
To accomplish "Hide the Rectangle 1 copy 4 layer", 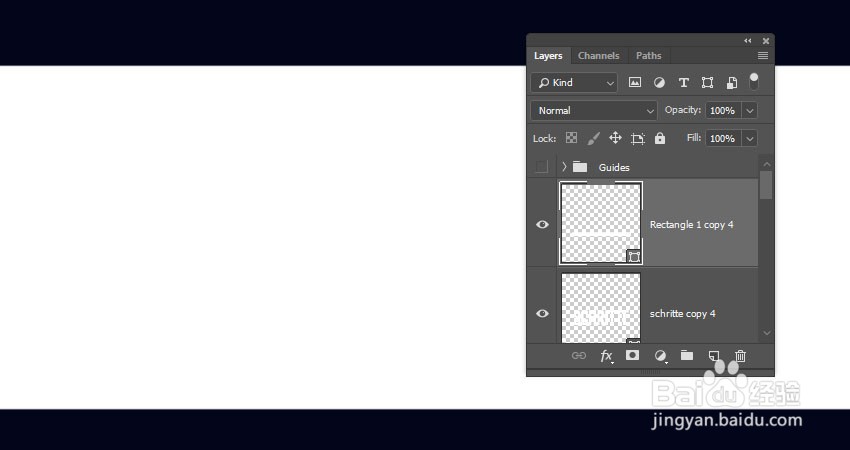I will pyautogui.click(x=542, y=224).
